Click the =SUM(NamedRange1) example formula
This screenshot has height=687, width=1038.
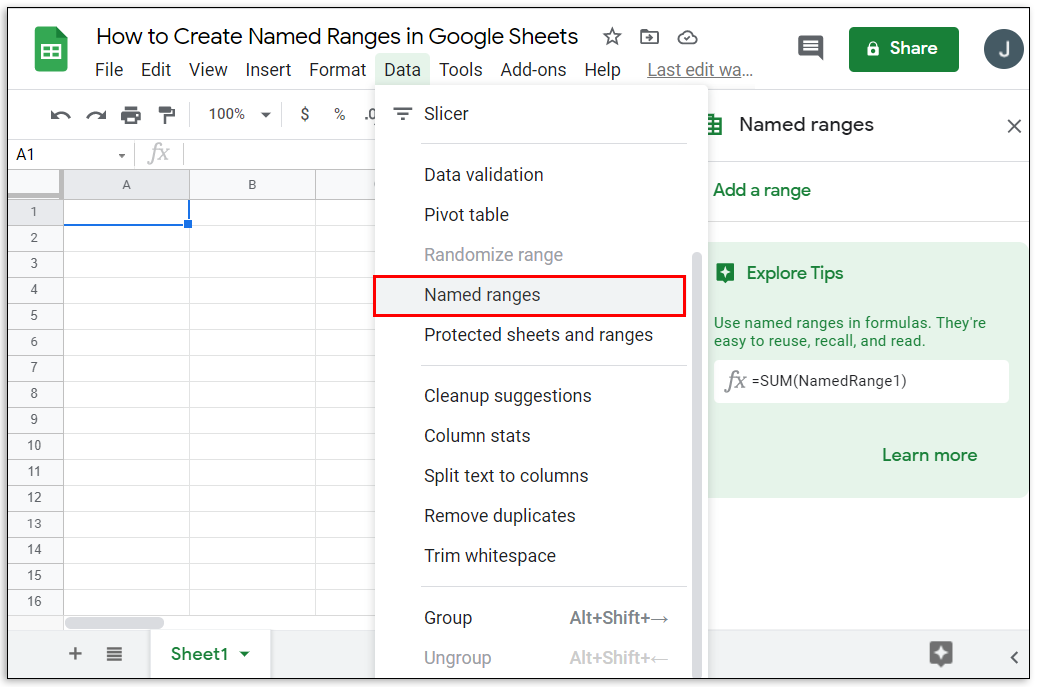click(861, 381)
